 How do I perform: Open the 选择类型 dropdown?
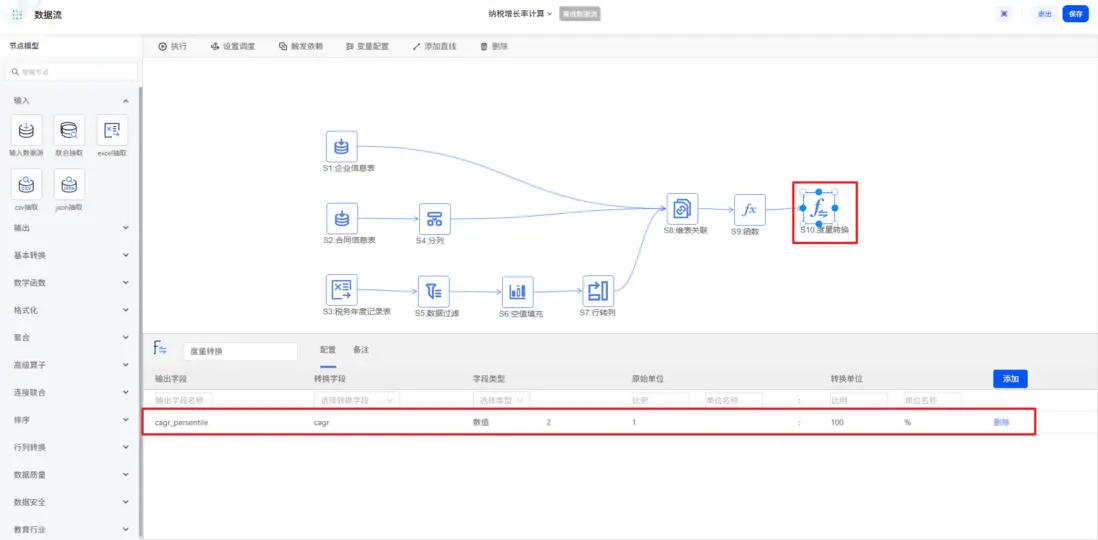pyautogui.click(x=501, y=400)
